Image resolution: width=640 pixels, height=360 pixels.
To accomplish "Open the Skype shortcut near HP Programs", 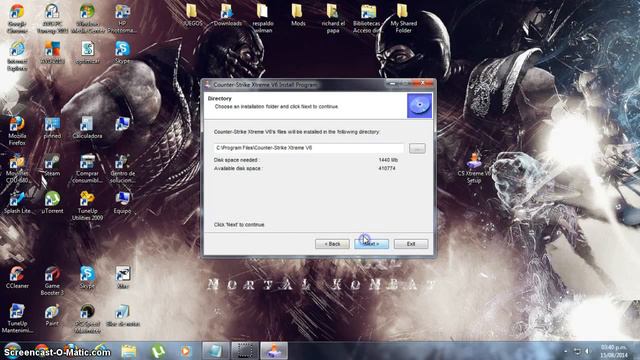I will click(x=122, y=52).
